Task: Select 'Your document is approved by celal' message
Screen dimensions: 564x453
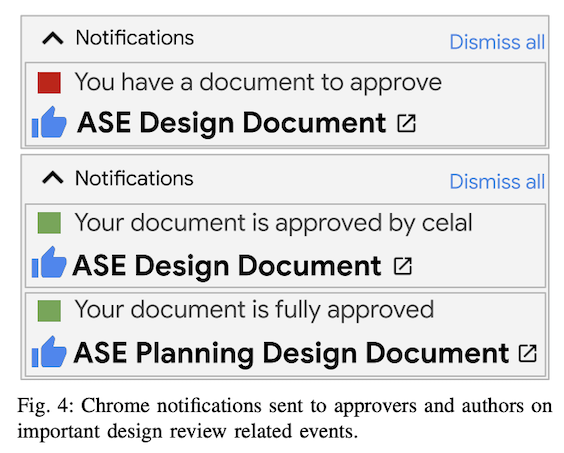Action: point(273,223)
